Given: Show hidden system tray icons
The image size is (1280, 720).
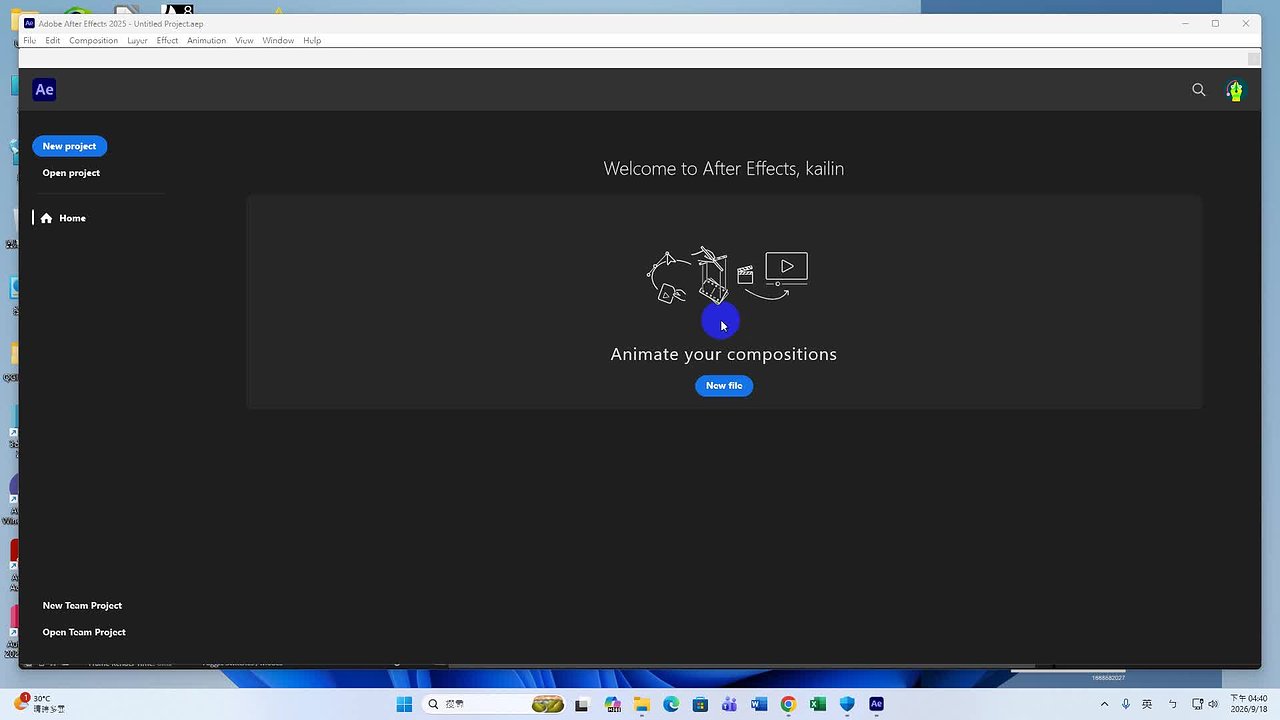Looking at the screenshot, I should [x=1104, y=704].
